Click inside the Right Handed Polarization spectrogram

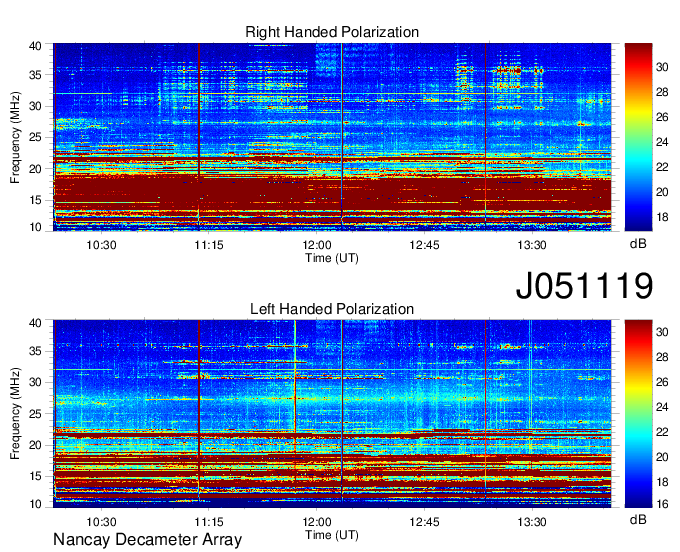tap(332, 137)
